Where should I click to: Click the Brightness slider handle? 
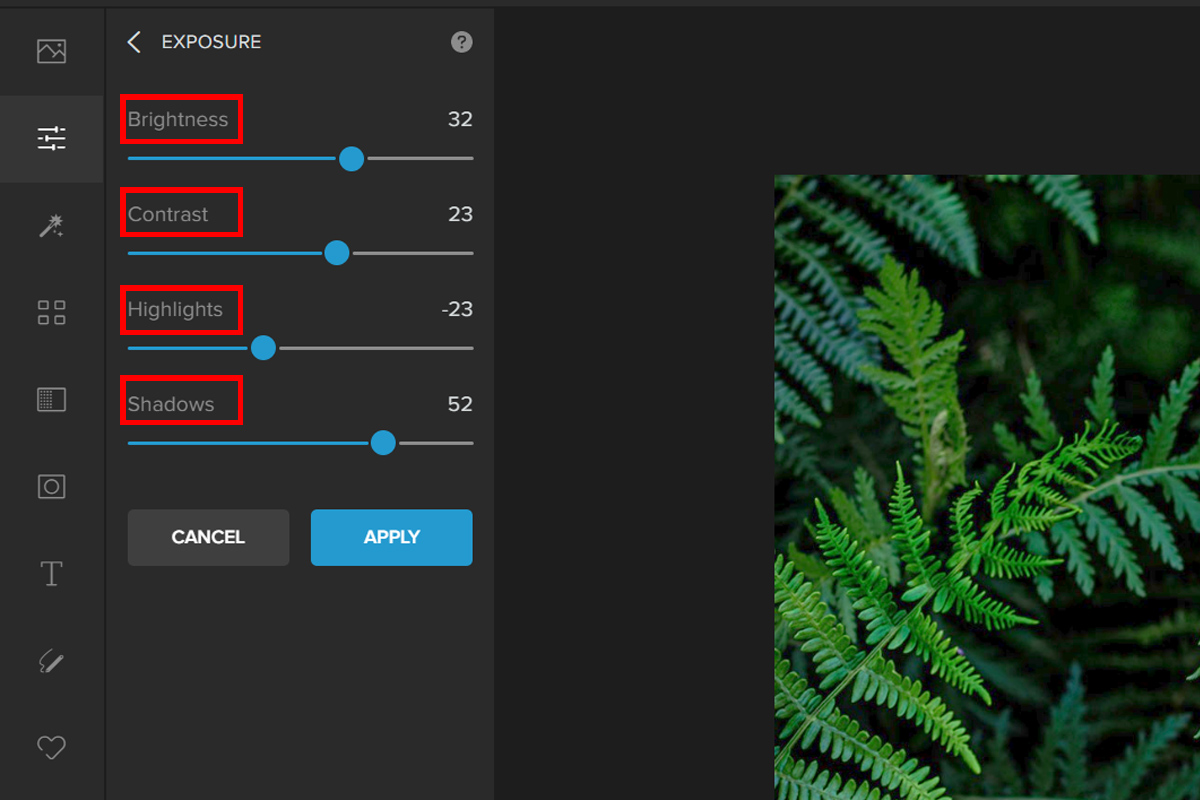[351, 158]
